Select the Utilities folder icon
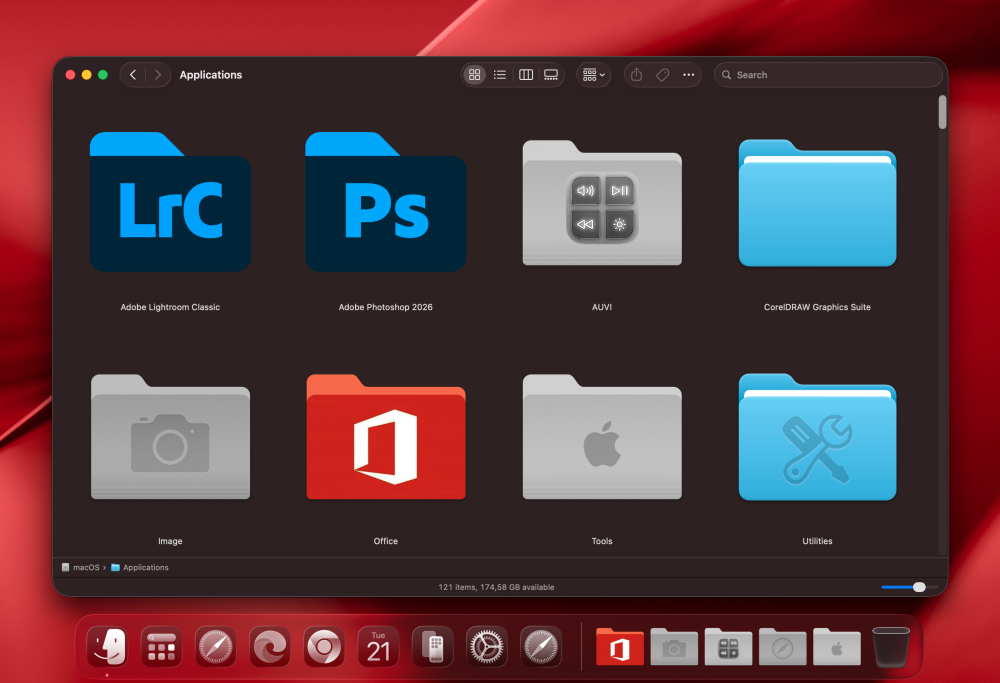 pyautogui.click(x=818, y=437)
